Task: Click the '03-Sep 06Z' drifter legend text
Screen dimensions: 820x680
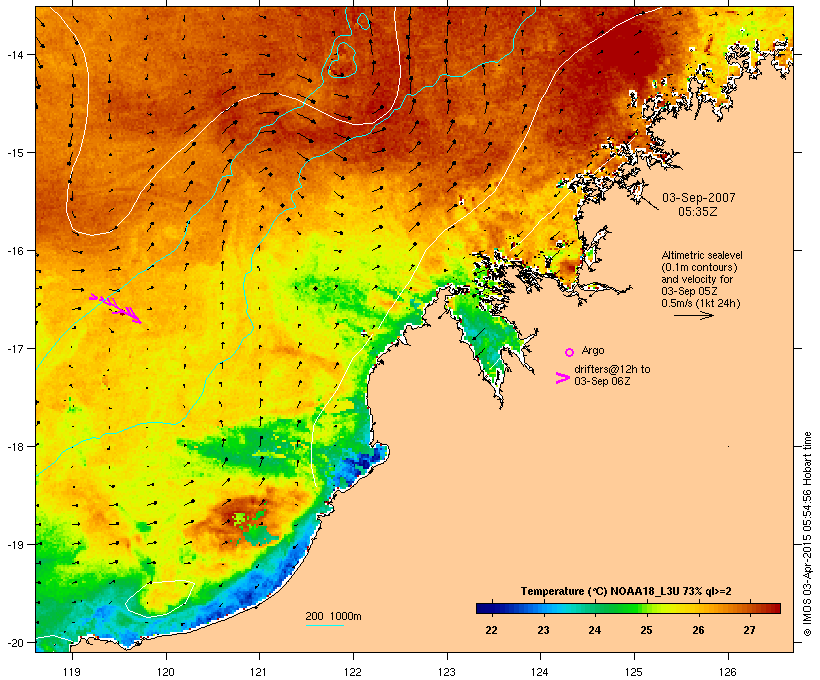Action: click(x=602, y=381)
